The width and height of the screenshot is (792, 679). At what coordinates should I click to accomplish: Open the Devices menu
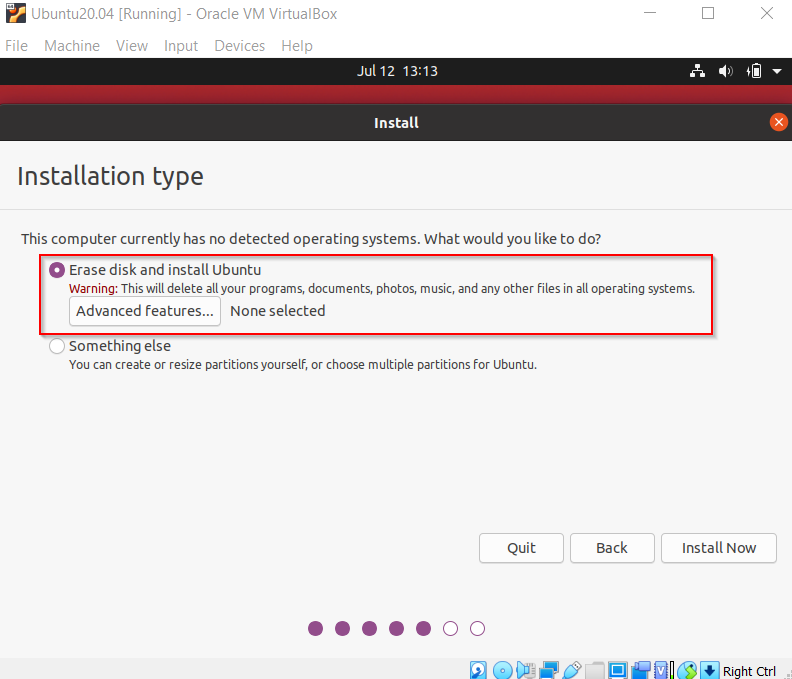(240, 46)
